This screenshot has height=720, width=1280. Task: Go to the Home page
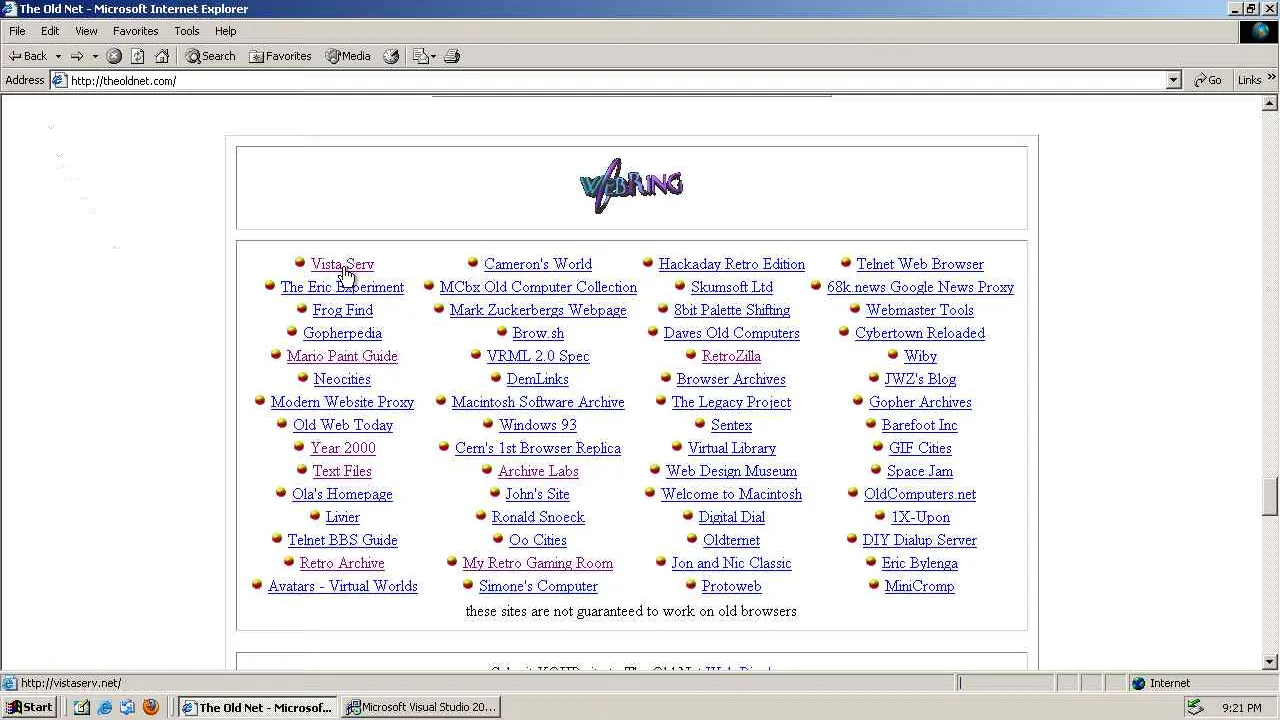[x=162, y=56]
